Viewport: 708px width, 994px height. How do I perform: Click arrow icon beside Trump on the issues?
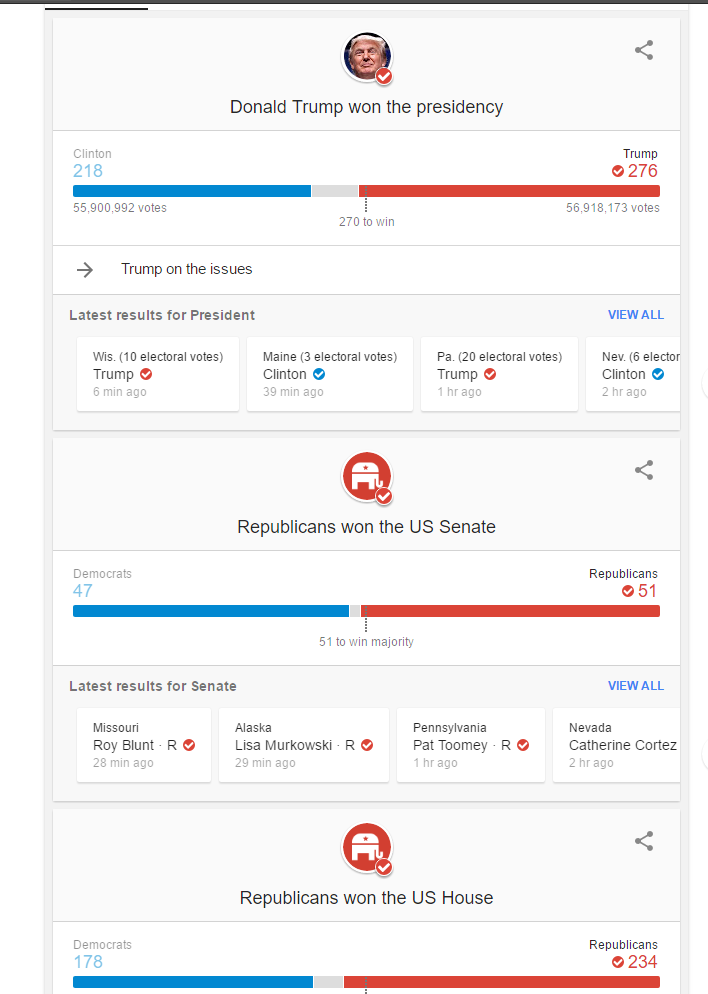point(85,269)
